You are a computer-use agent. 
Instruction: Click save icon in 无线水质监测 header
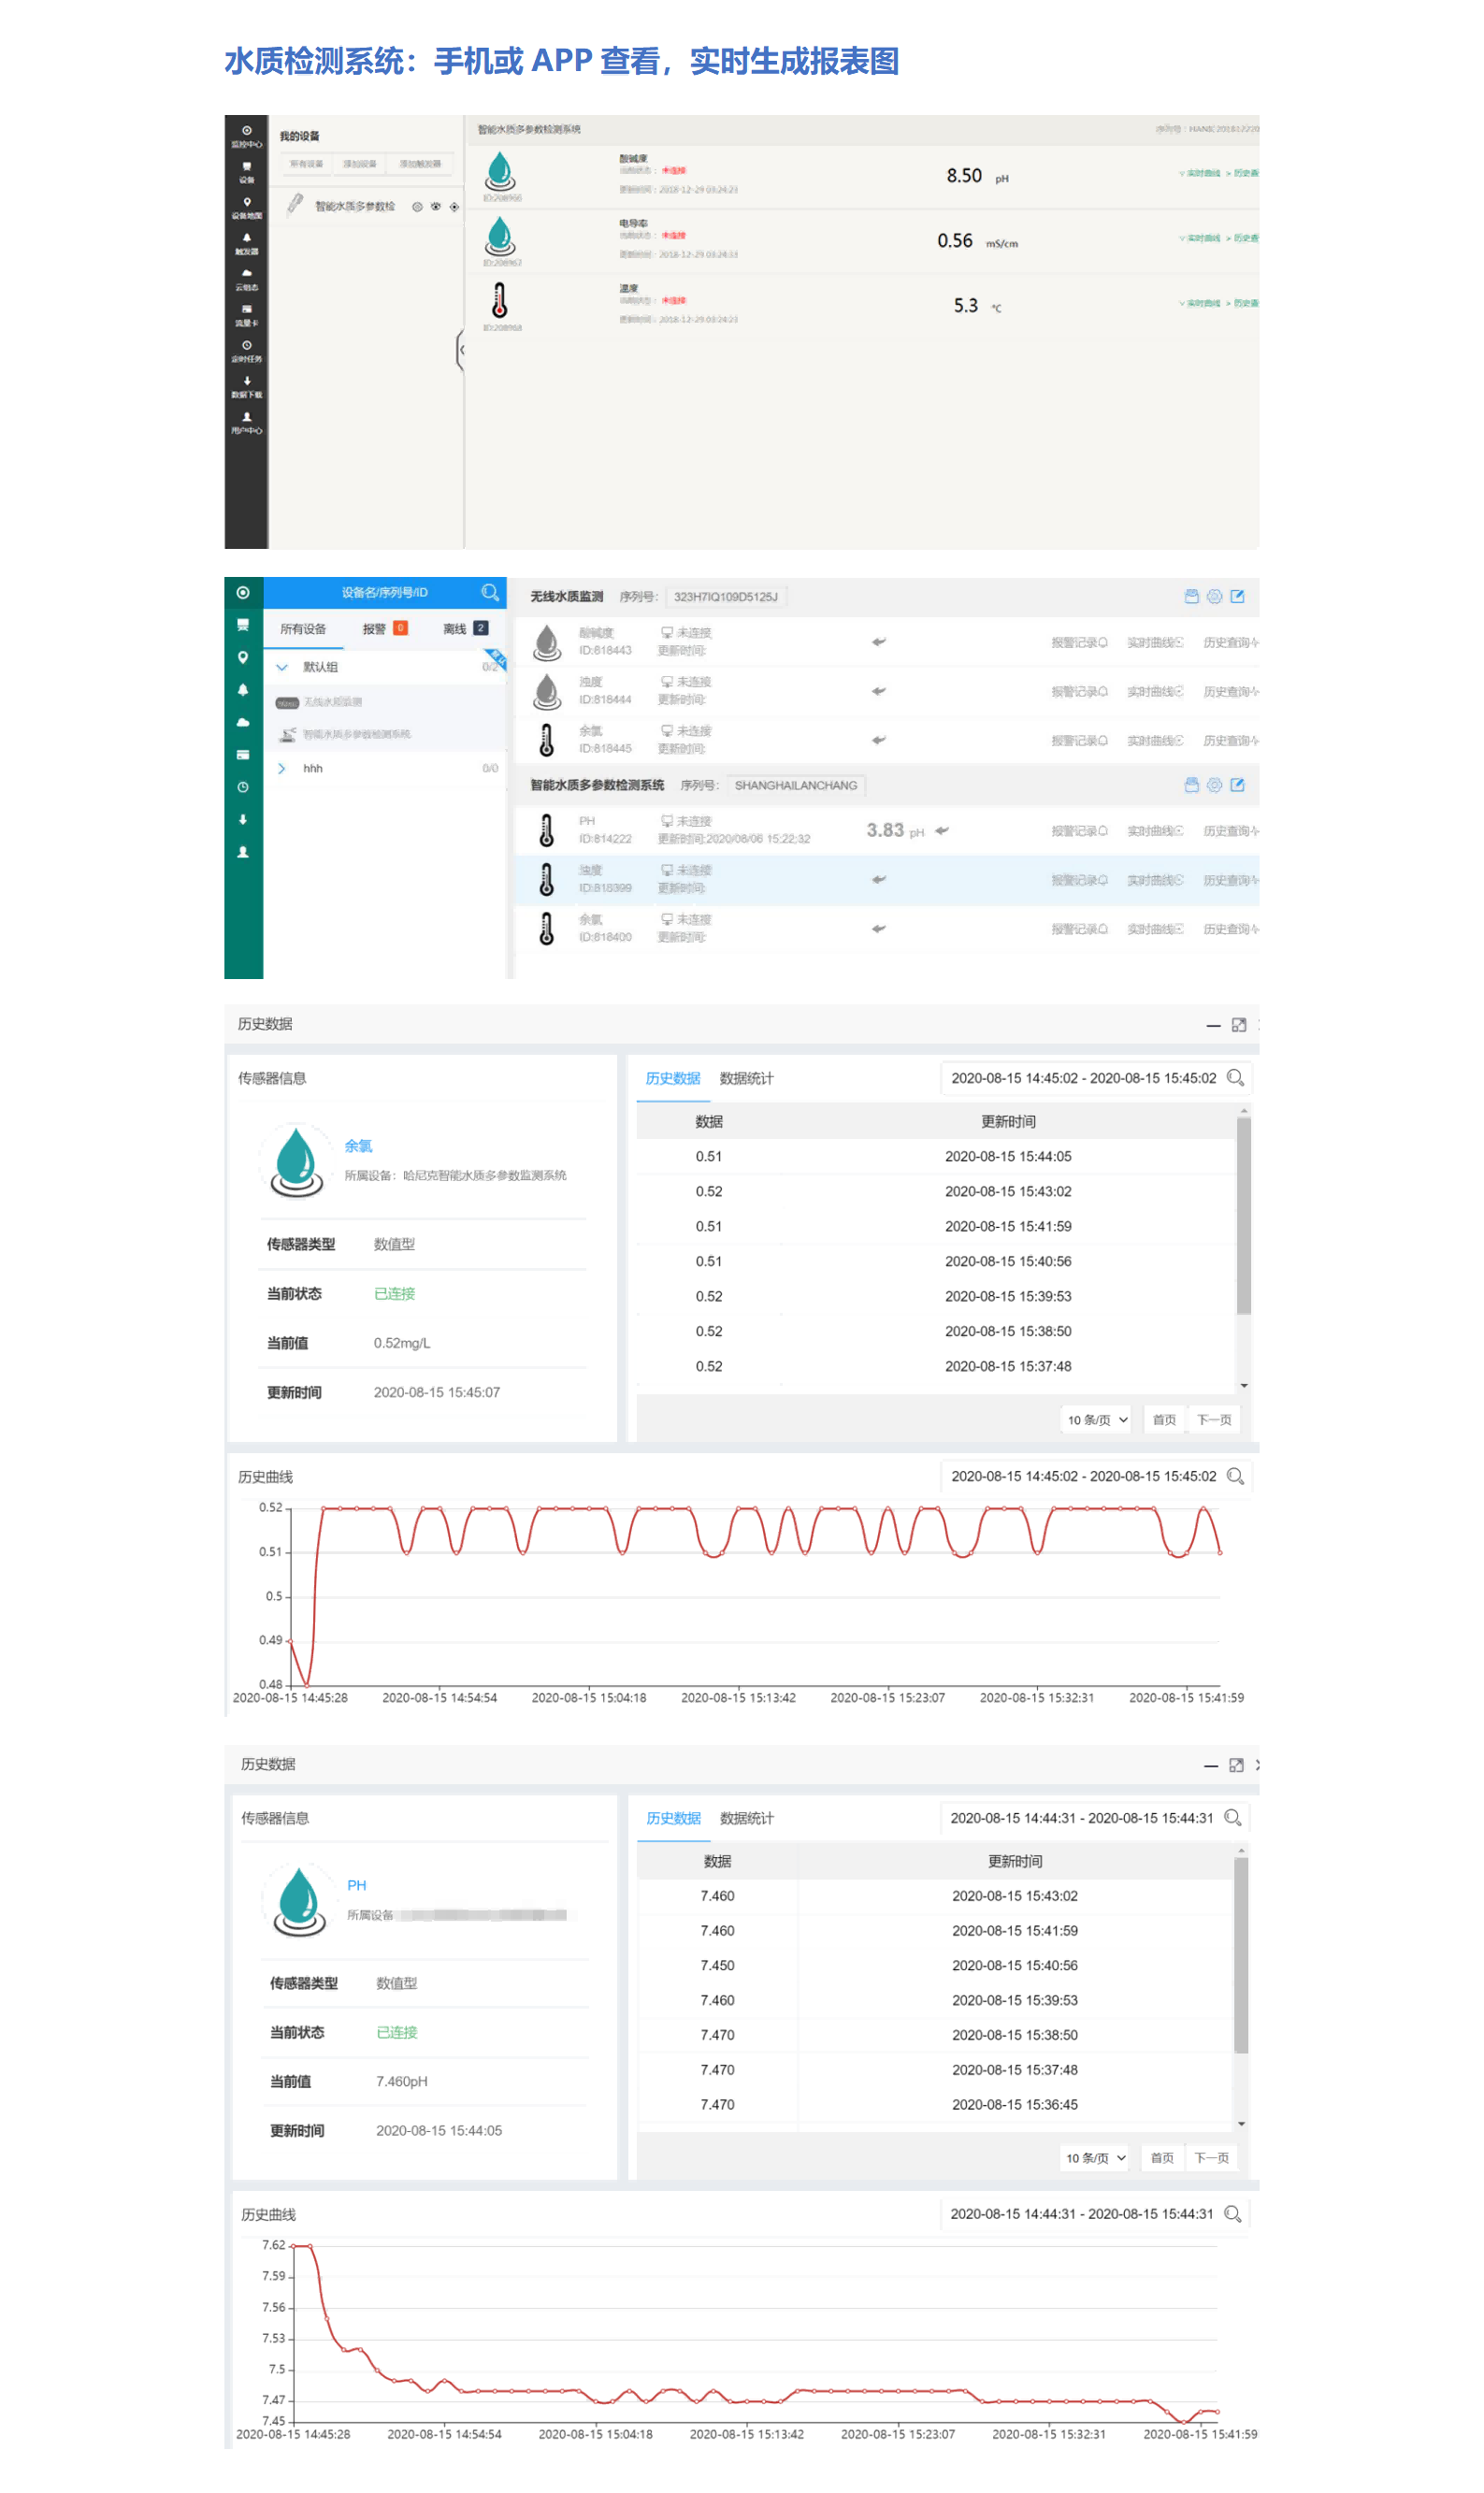(x=1191, y=596)
